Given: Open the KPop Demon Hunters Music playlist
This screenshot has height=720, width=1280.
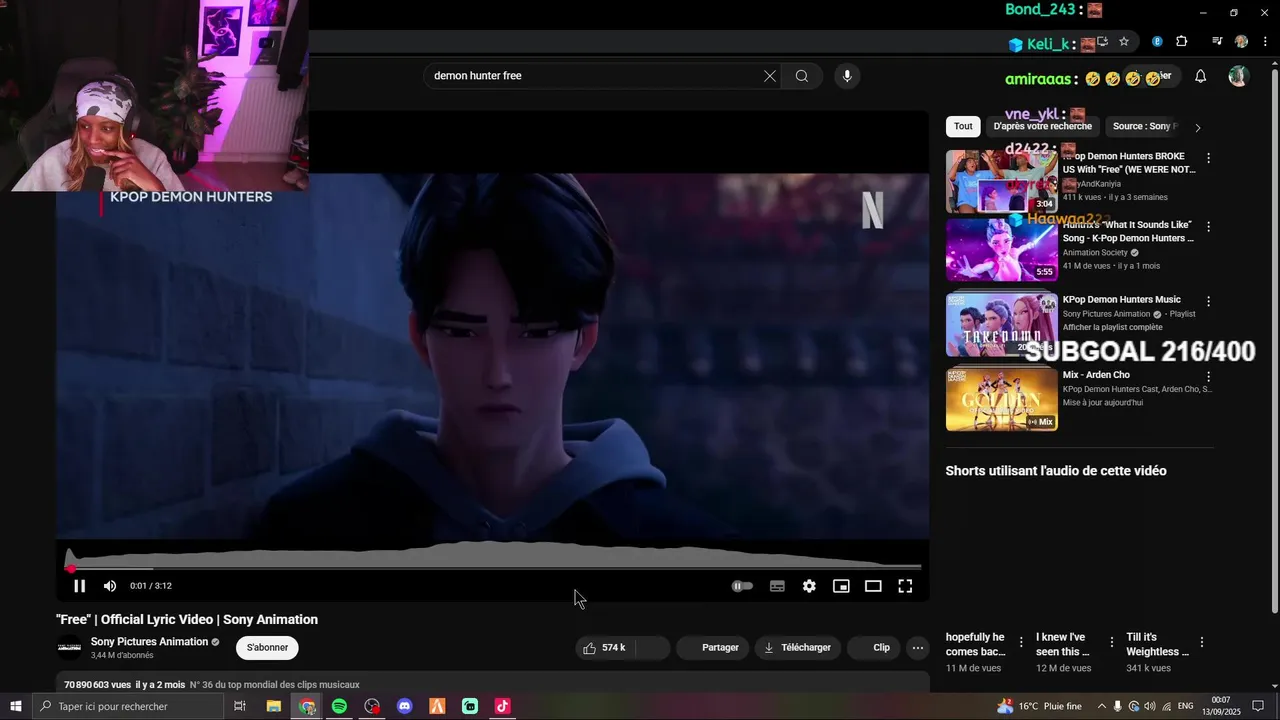Looking at the screenshot, I should 1002,324.
